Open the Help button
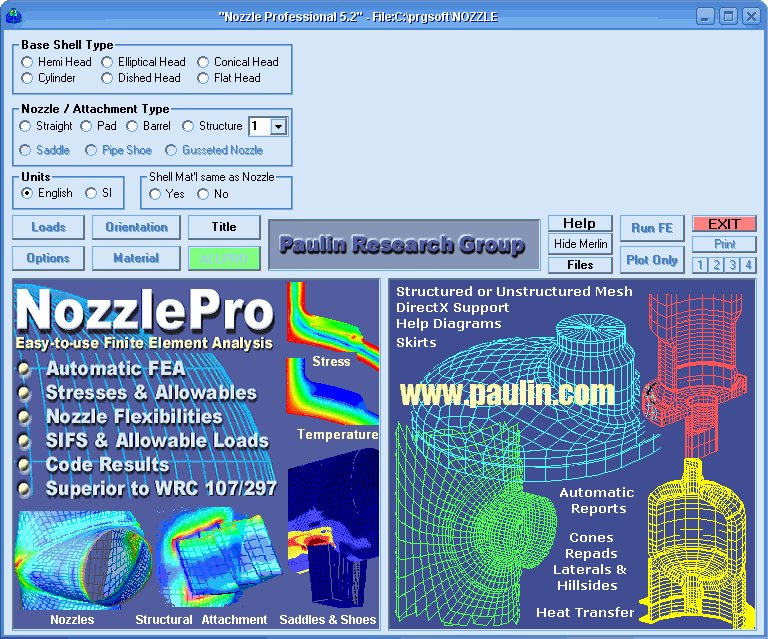Screen dimensions: 768x639 pyautogui.click(x=580, y=223)
